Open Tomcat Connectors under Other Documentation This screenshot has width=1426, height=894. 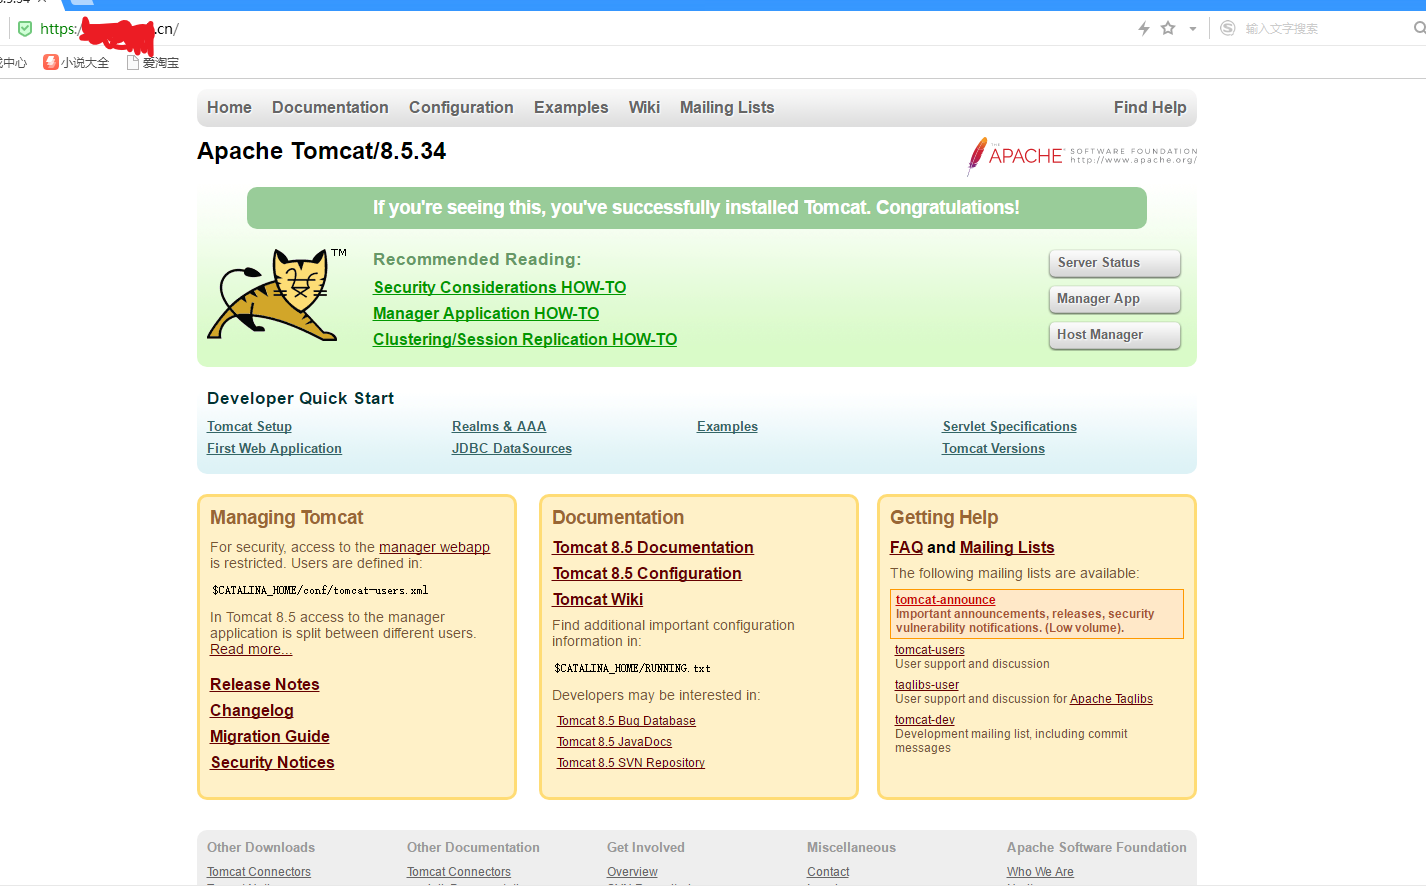(x=459, y=872)
